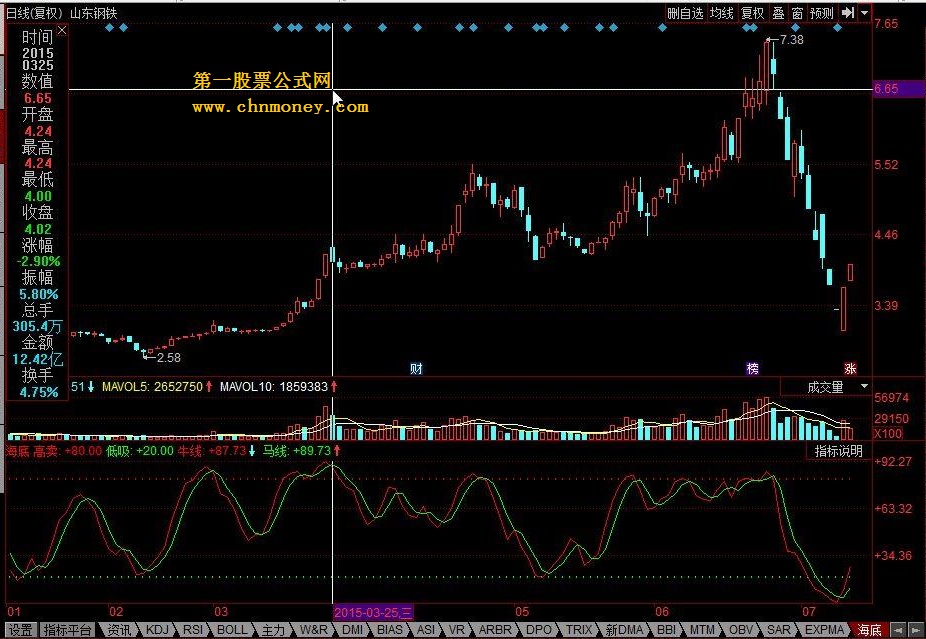Select the red 海底 indicator tab
This screenshot has height=639, width=926.
coord(869,630)
